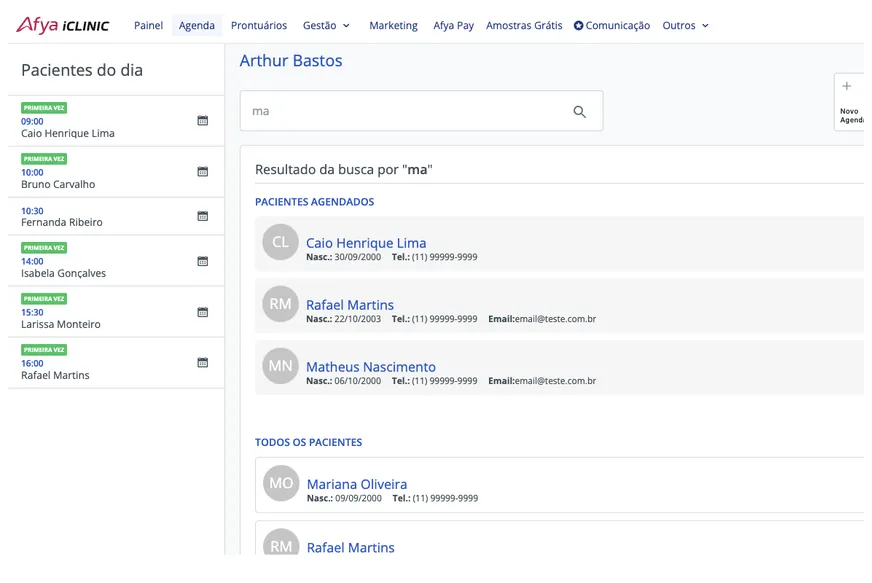The image size is (872, 583).
Task: Switch to the Marketing section
Action: coord(393,26)
